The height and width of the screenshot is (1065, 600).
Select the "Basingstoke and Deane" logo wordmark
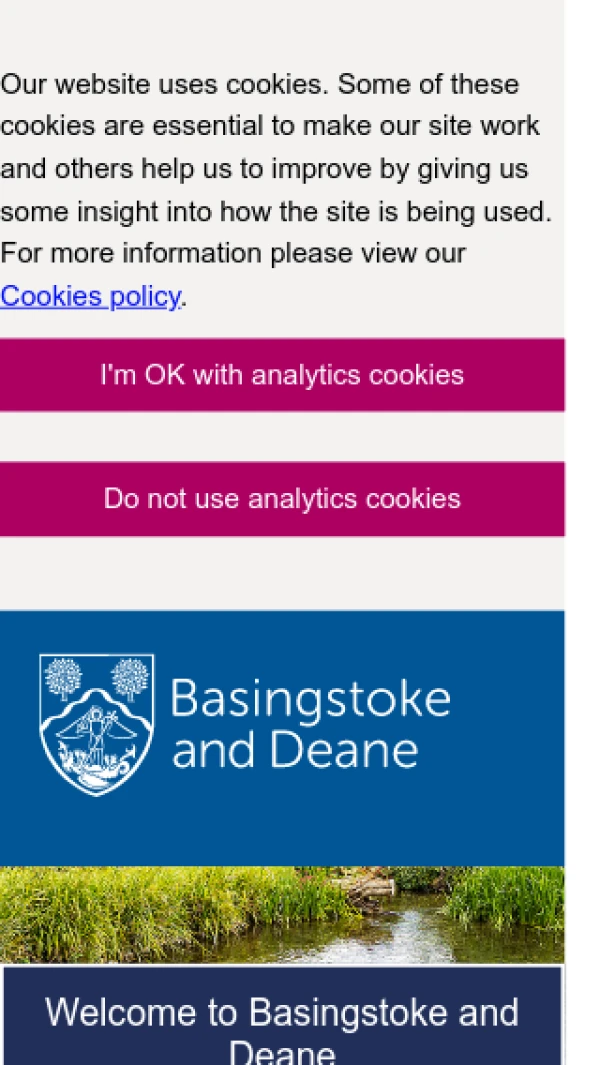tap(310, 724)
